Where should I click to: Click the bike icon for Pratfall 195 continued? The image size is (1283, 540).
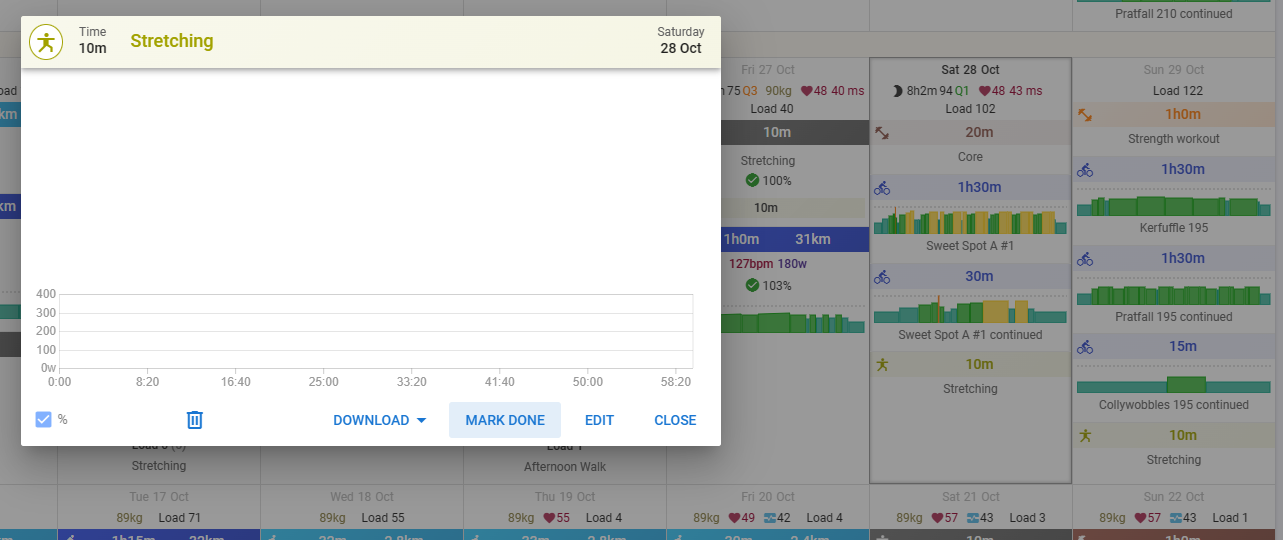pos(1085,258)
